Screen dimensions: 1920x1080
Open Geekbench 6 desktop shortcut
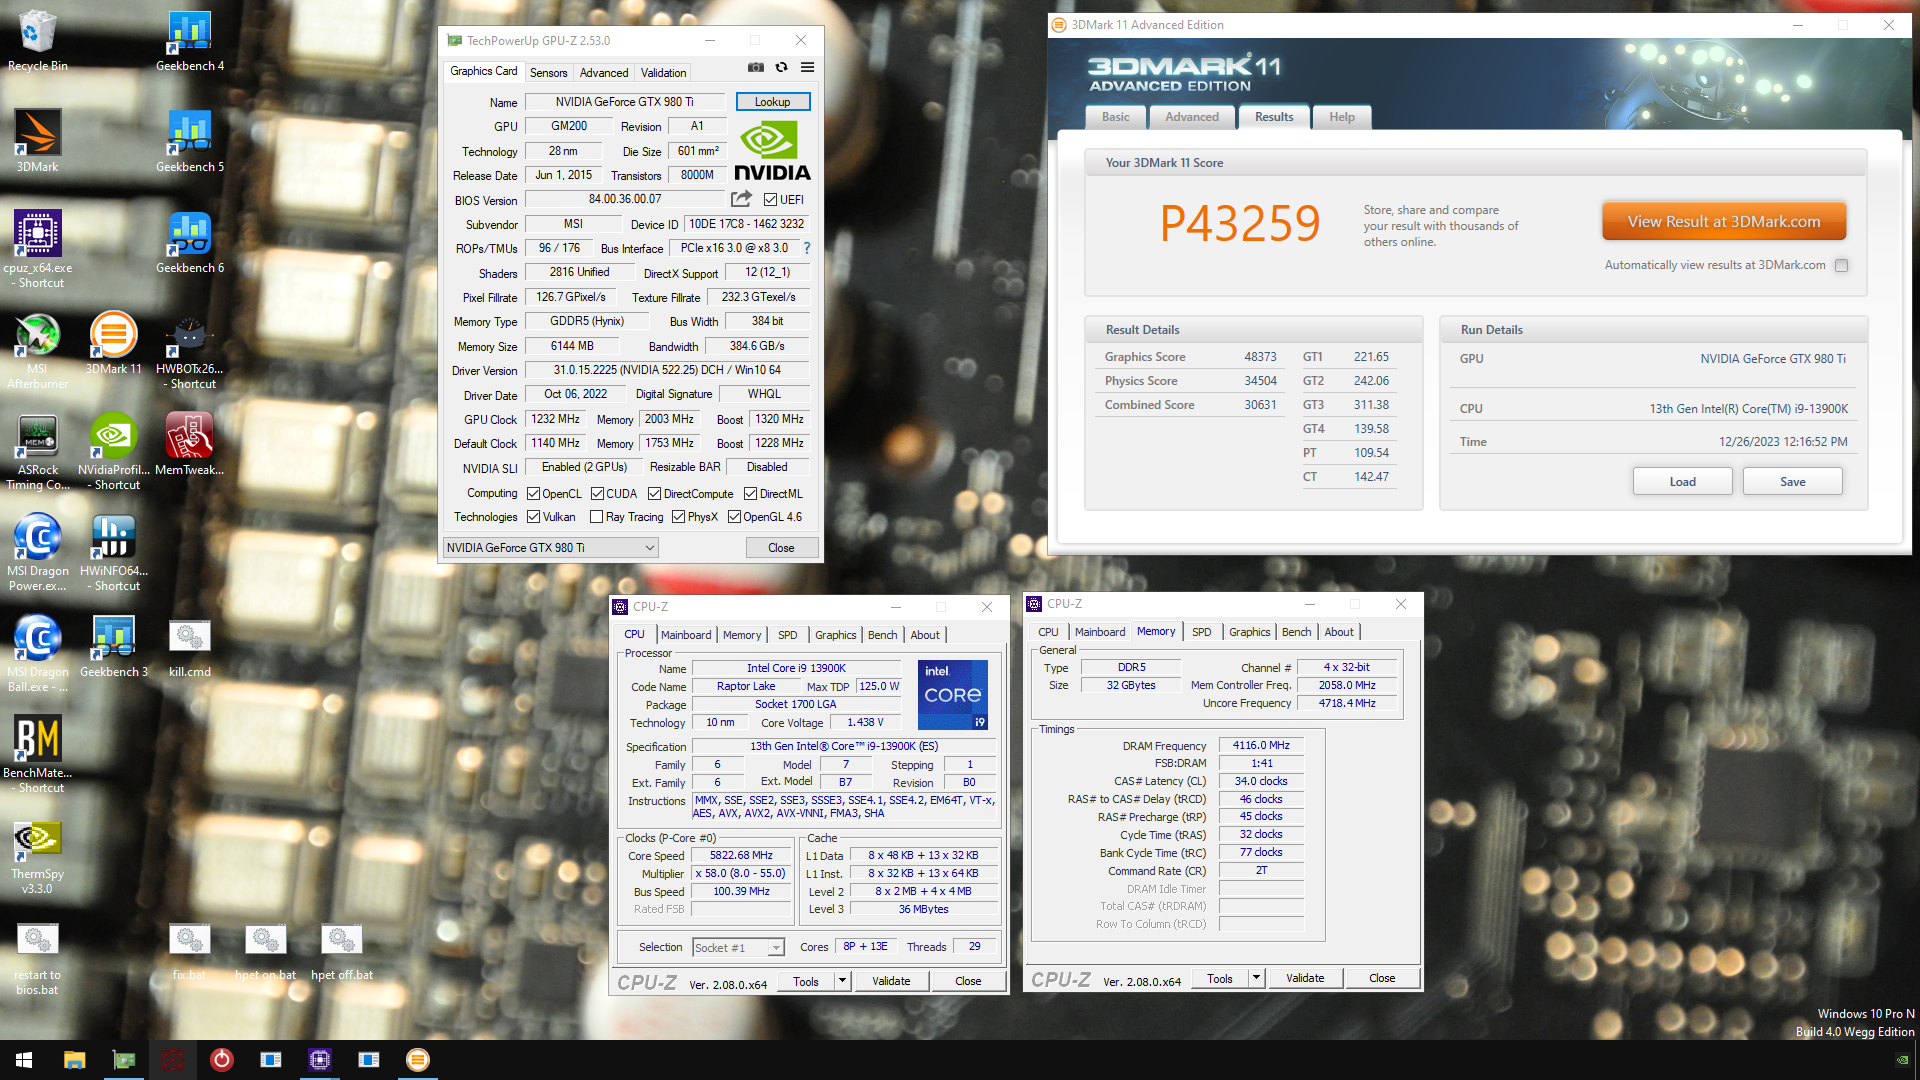point(190,242)
